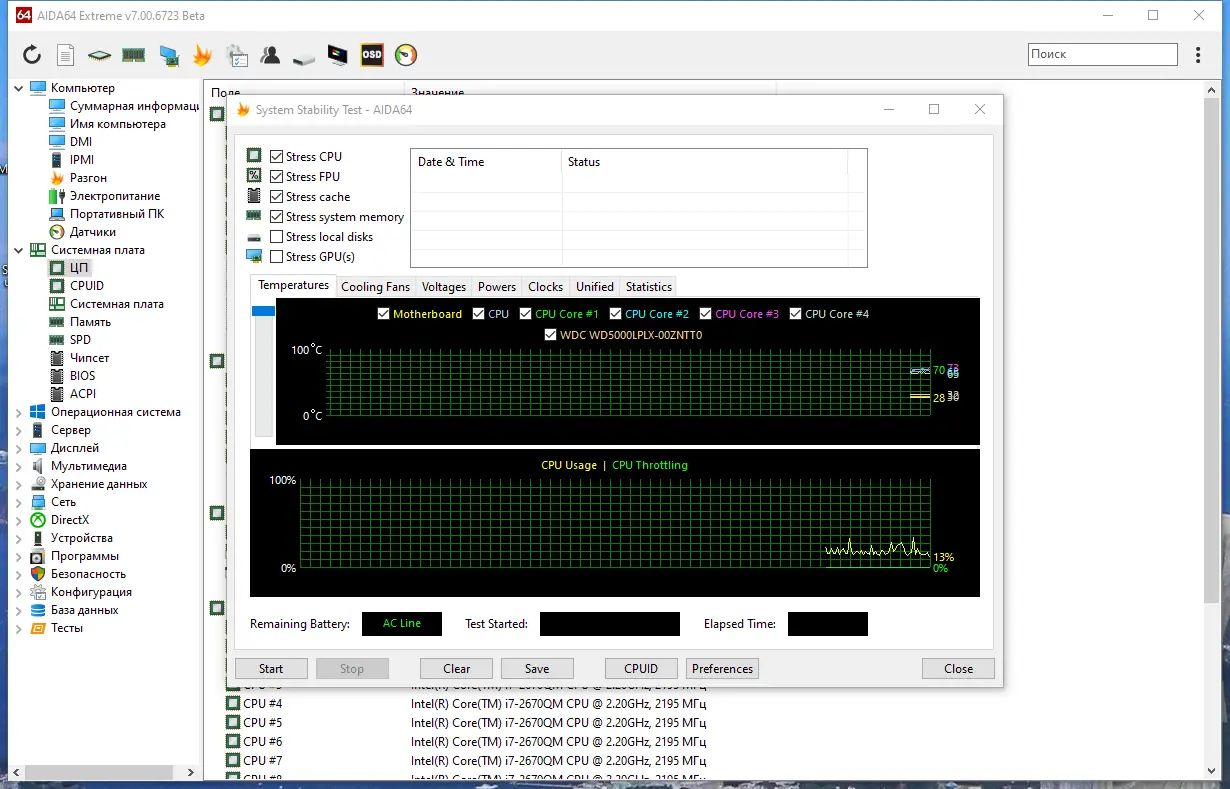The width and height of the screenshot is (1230, 789).
Task: Toggle the WDC WD5000LPLX-00ZNTT0 graph checkbox
Action: pos(551,335)
